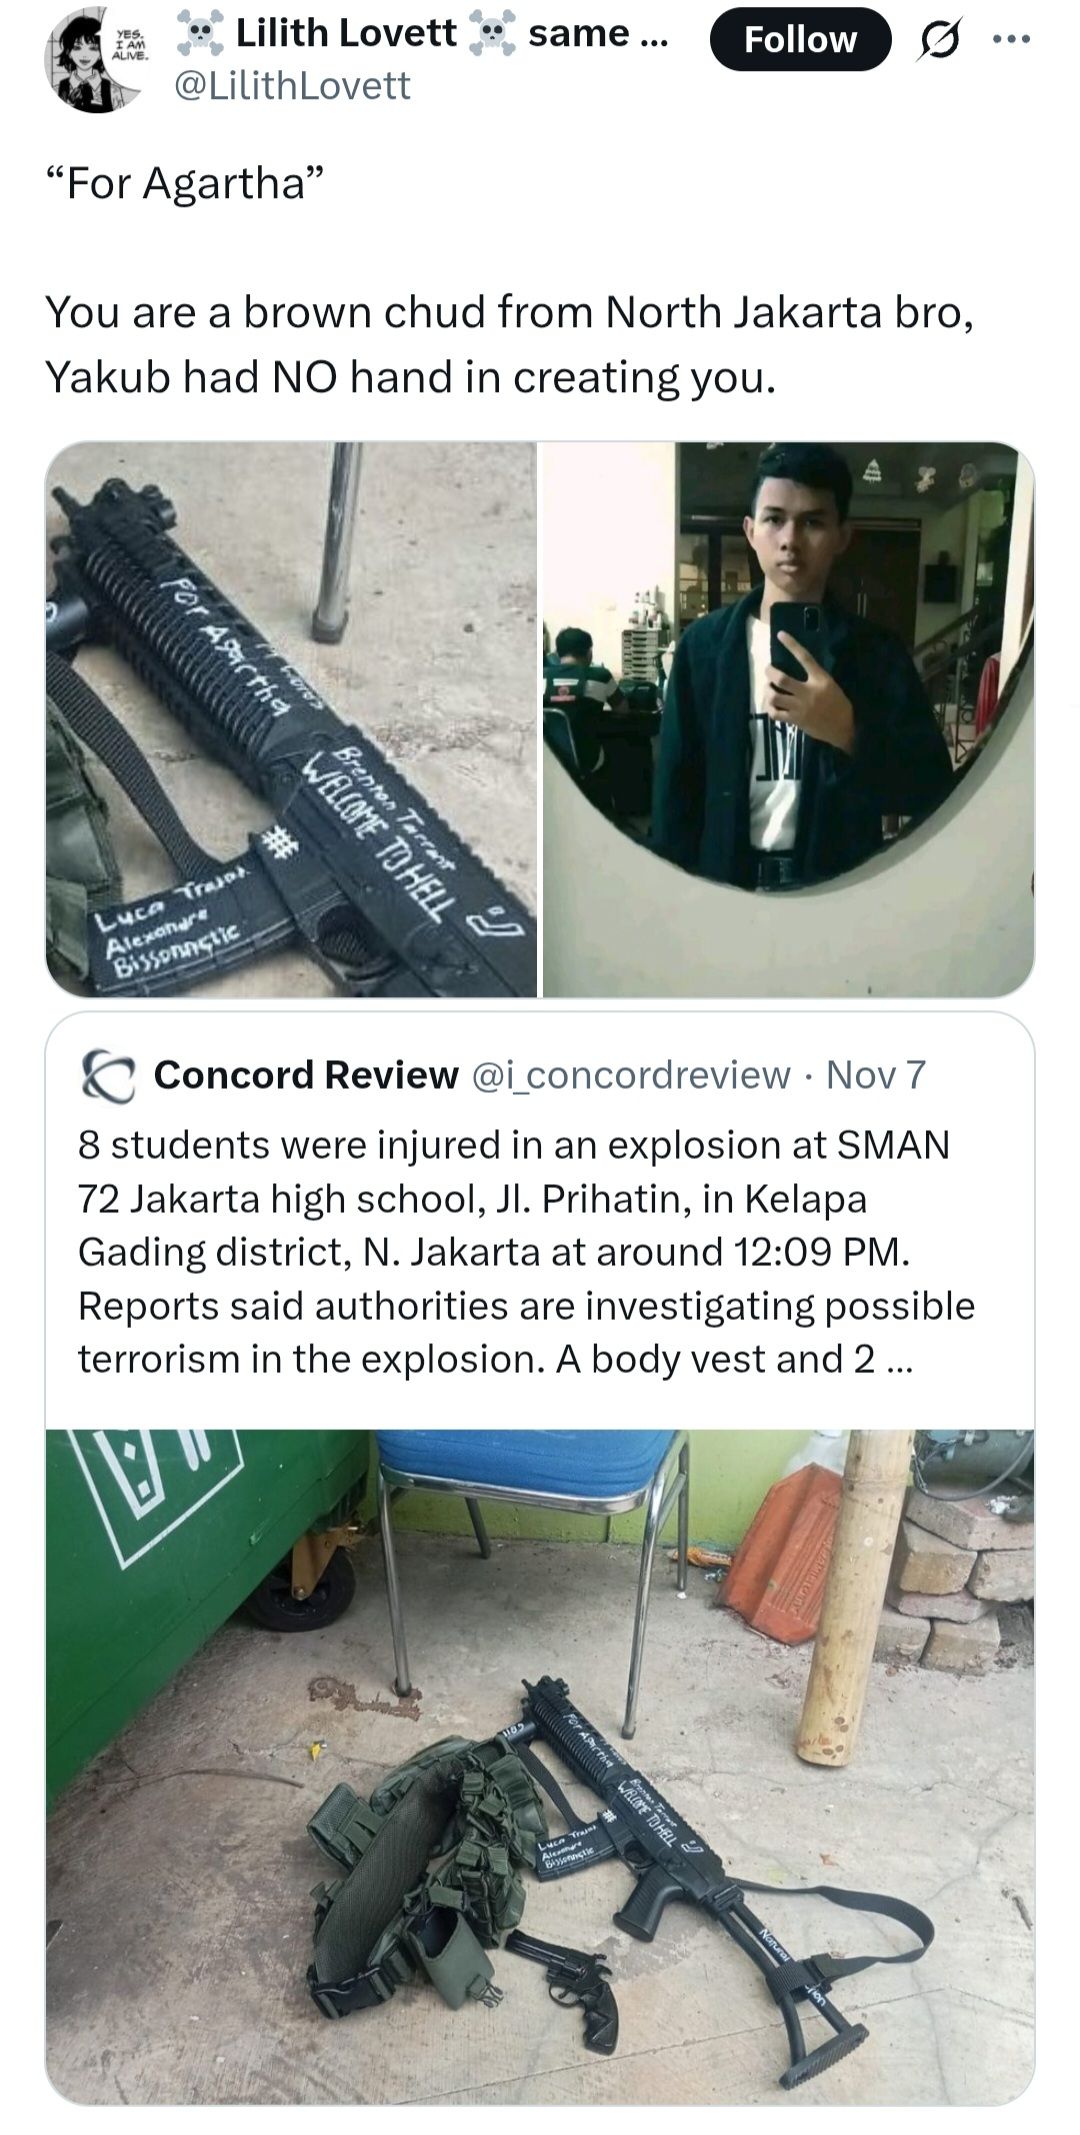Open Concord Review account name
Viewport: 1080px width, 2135px height.
click(306, 1075)
